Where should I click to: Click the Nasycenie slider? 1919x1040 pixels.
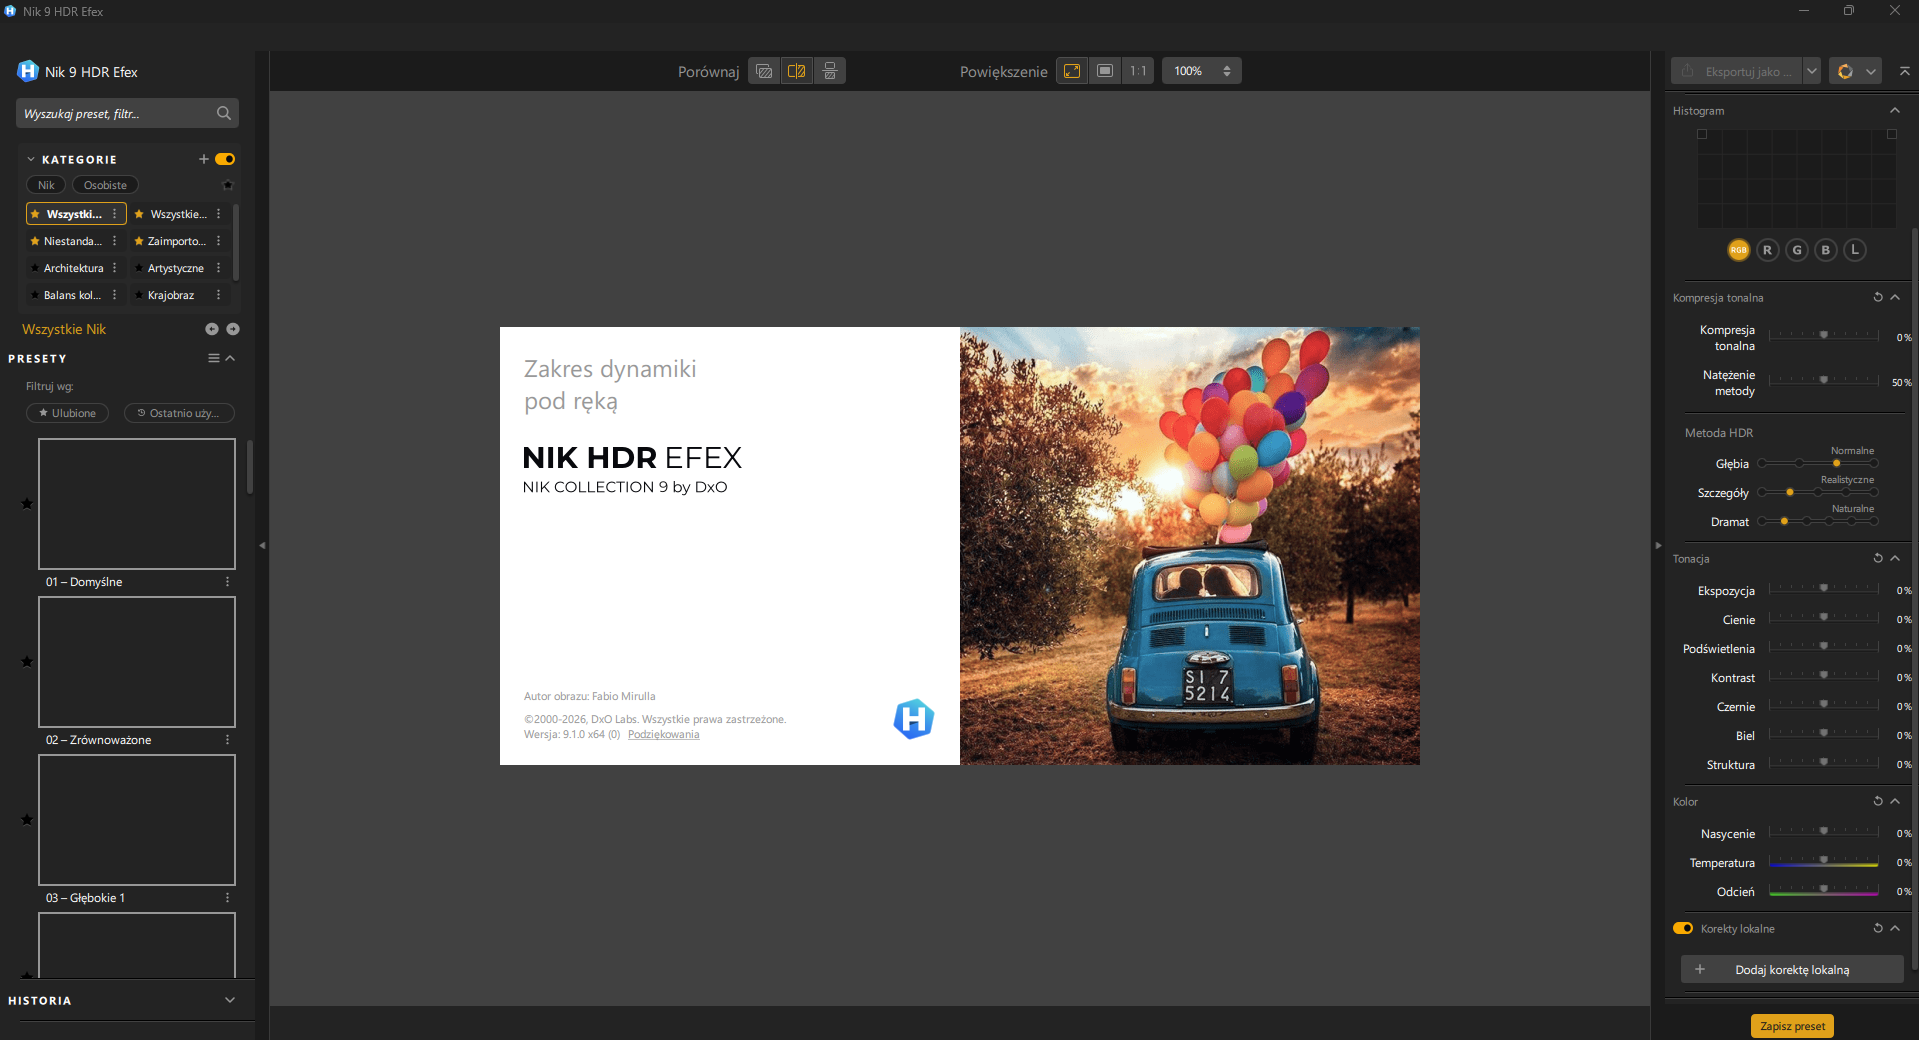click(x=1824, y=833)
